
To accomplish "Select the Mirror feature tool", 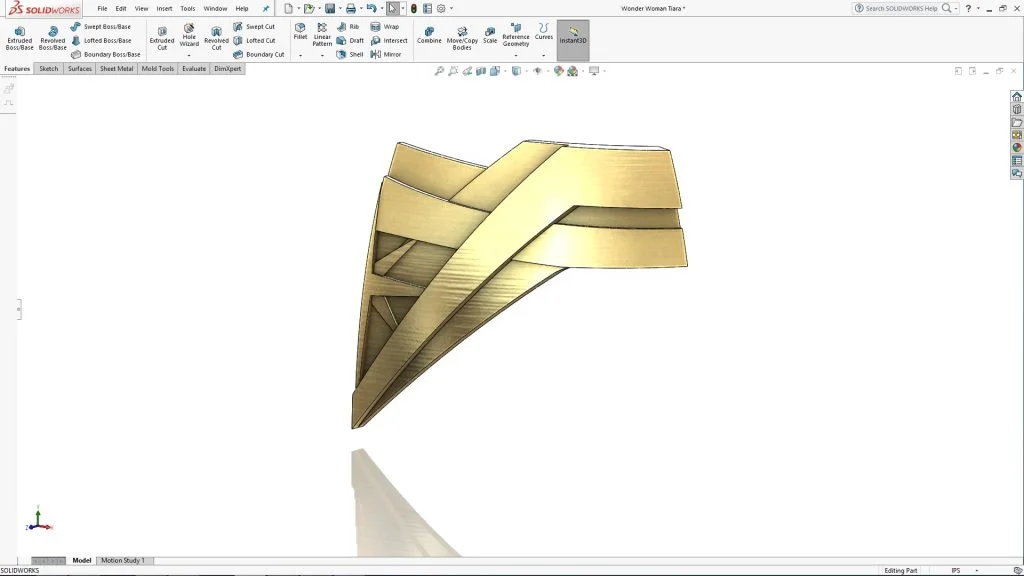I will (x=386, y=54).
